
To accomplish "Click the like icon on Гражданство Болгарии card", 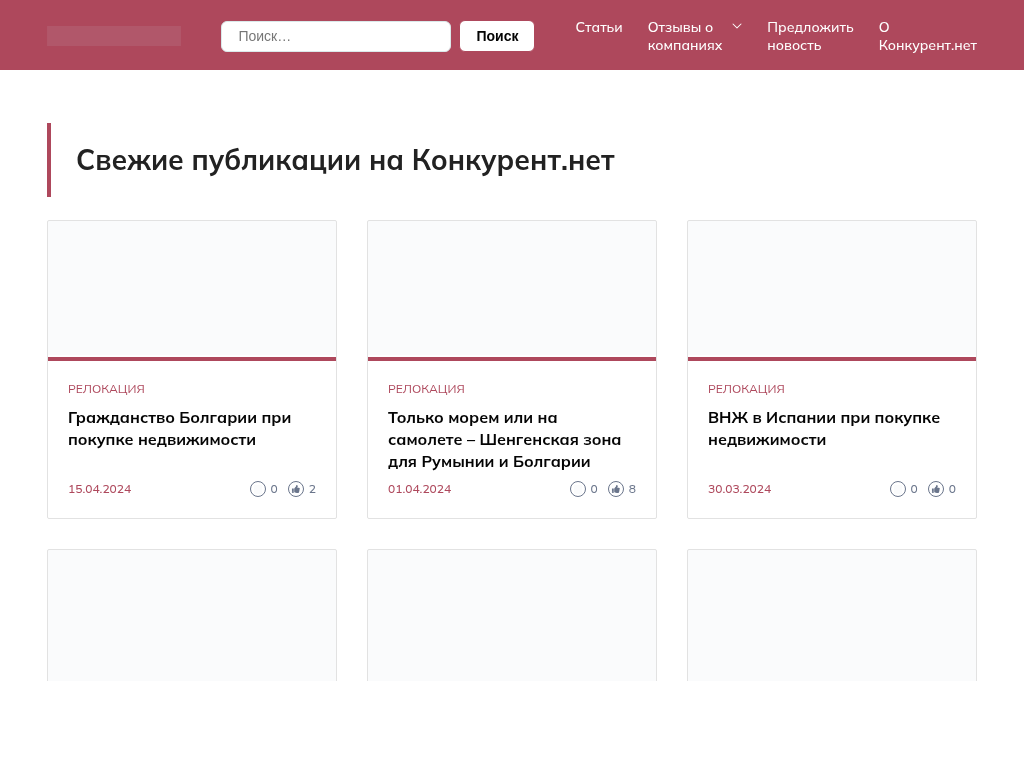I will point(296,489).
